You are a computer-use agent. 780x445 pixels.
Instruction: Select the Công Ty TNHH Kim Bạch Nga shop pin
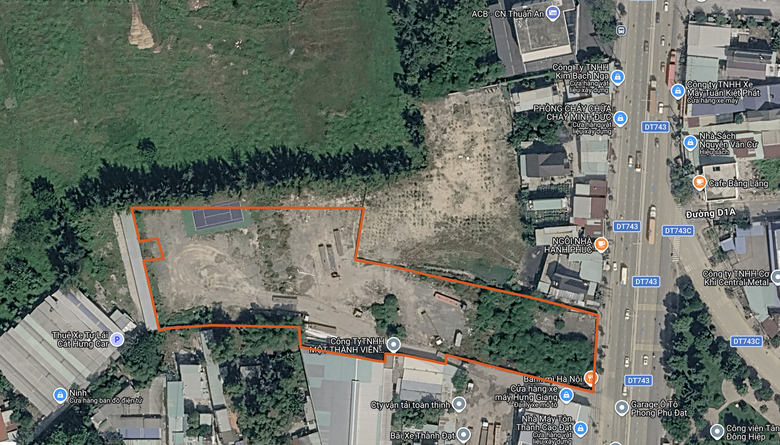pyautogui.click(x=618, y=78)
